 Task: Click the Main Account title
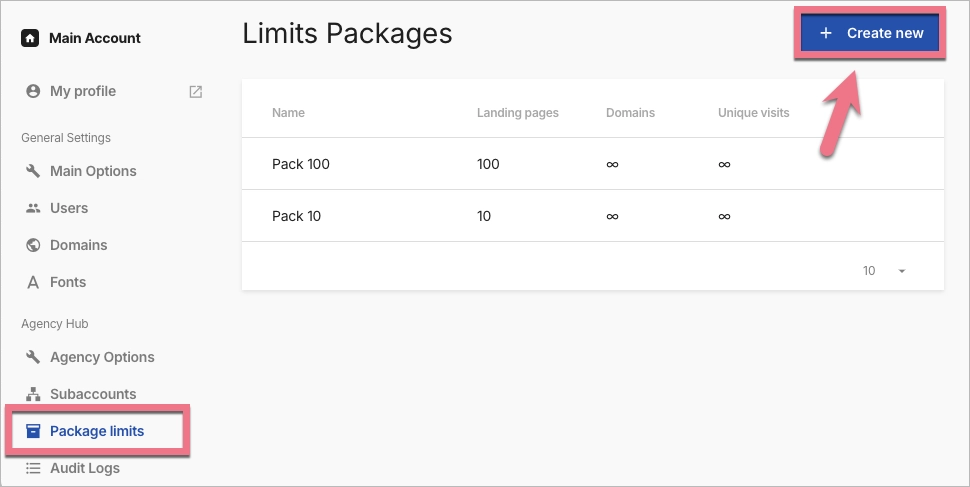(95, 38)
